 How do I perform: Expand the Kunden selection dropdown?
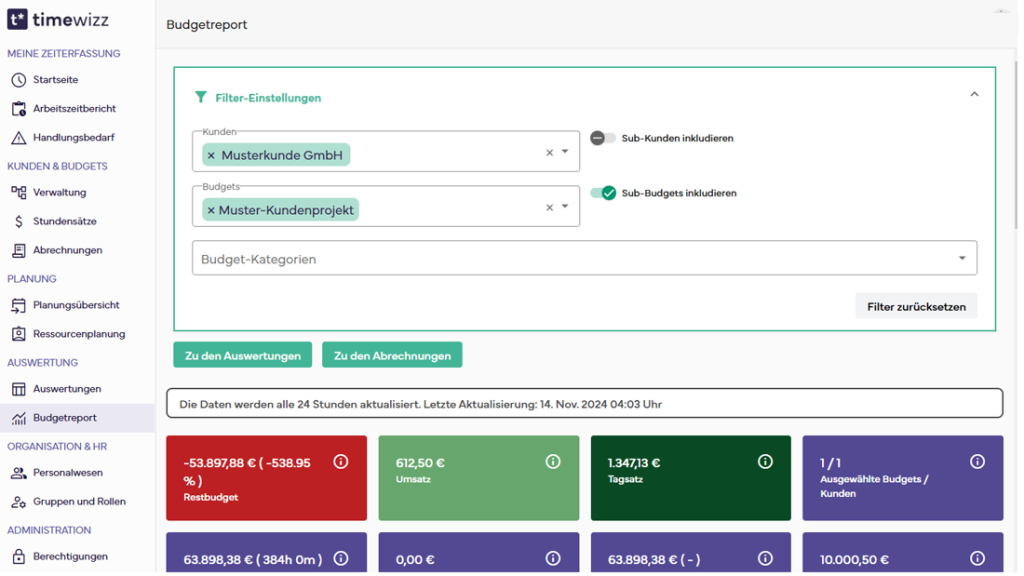pyautogui.click(x=566, y=152)
